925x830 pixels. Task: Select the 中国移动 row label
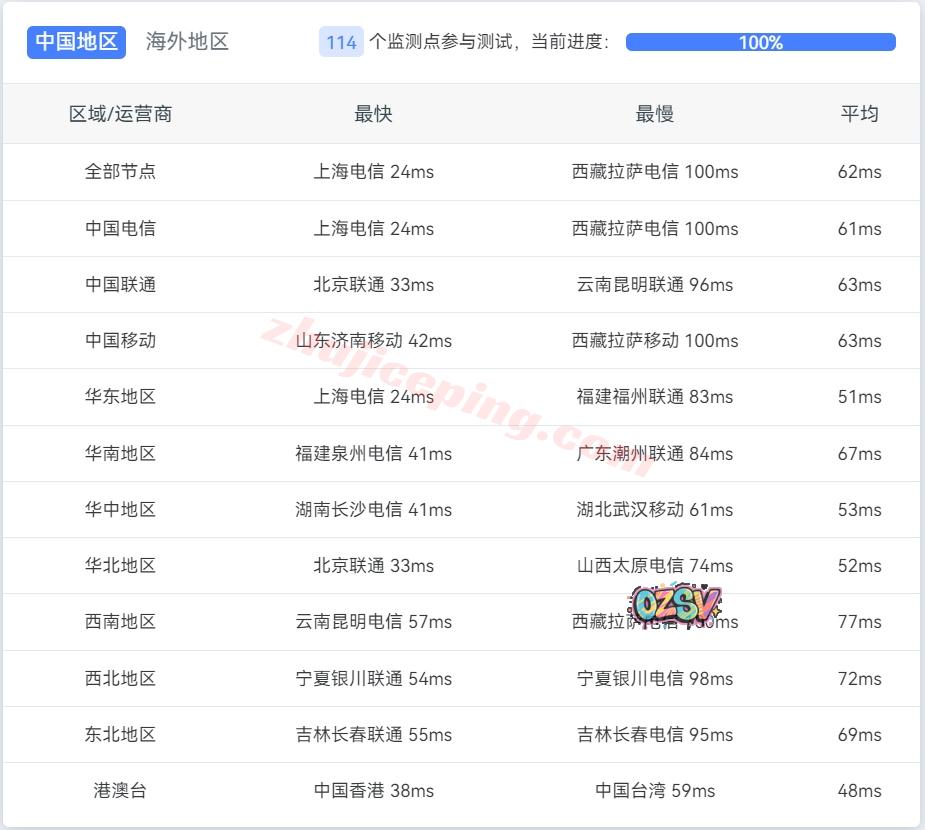click(120, 341)
